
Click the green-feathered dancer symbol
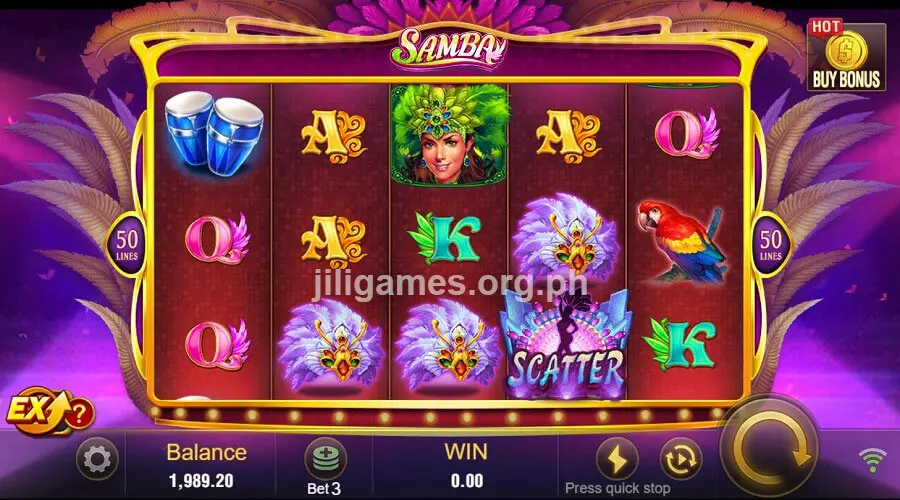pos(449,135)
